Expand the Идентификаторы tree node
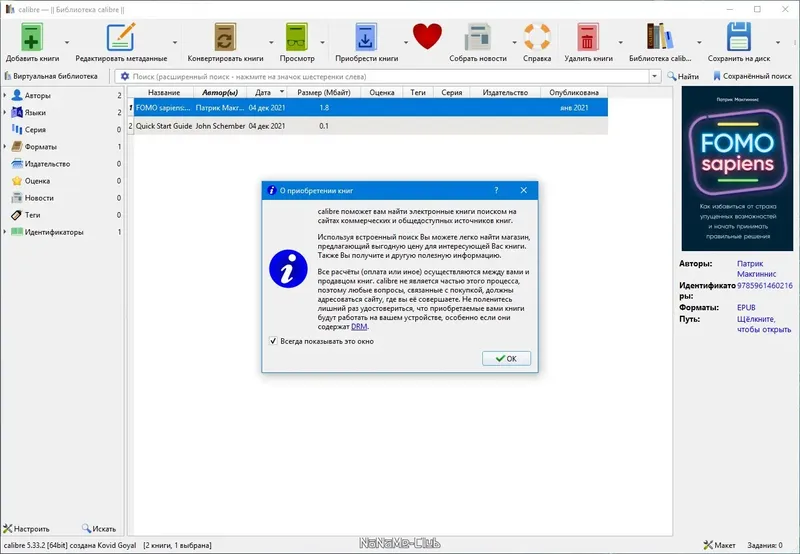This screenshot has width=800, height=554. coord(5,232)
